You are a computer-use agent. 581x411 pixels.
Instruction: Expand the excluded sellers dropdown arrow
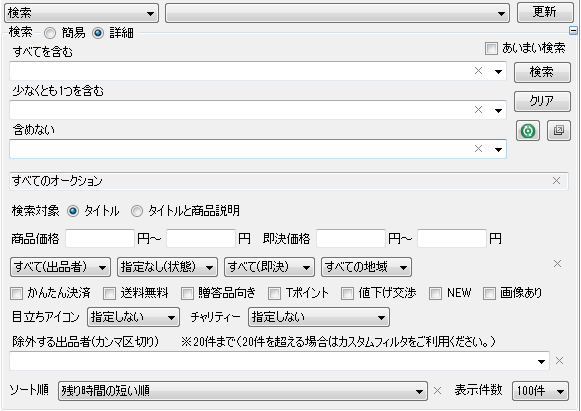pos(541,361)
